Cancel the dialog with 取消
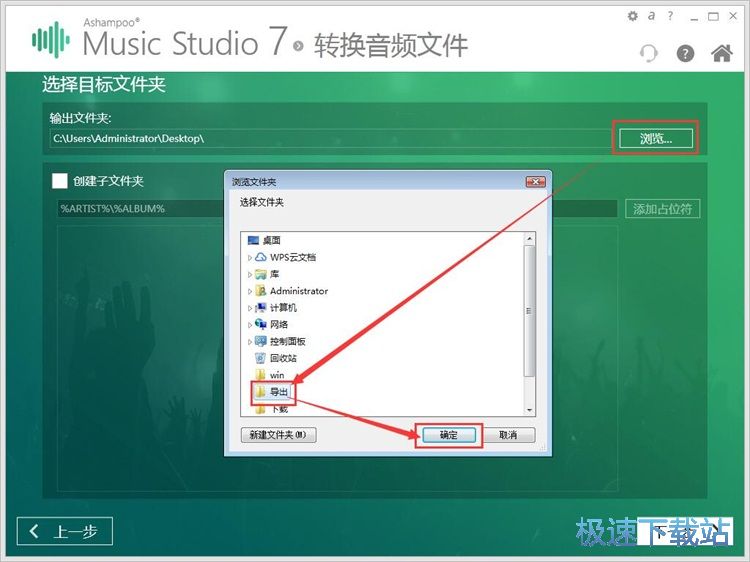Screen dimensions: 750x562 [508, 435]
